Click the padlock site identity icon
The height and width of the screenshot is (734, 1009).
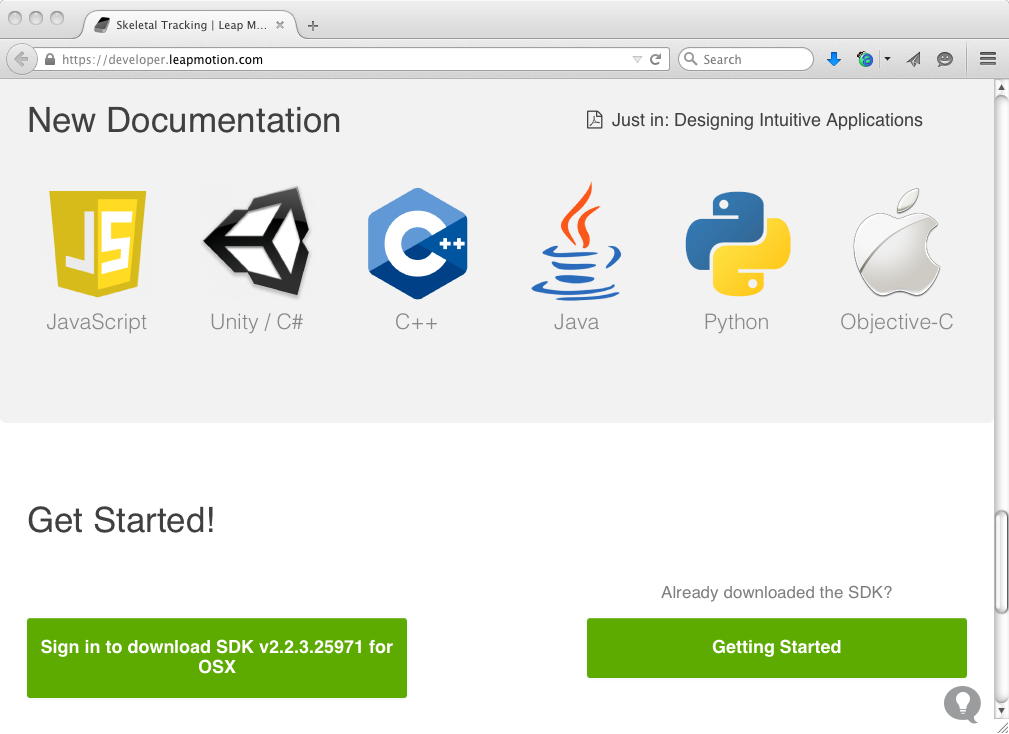pyautogui.click(x=50, y=59)
